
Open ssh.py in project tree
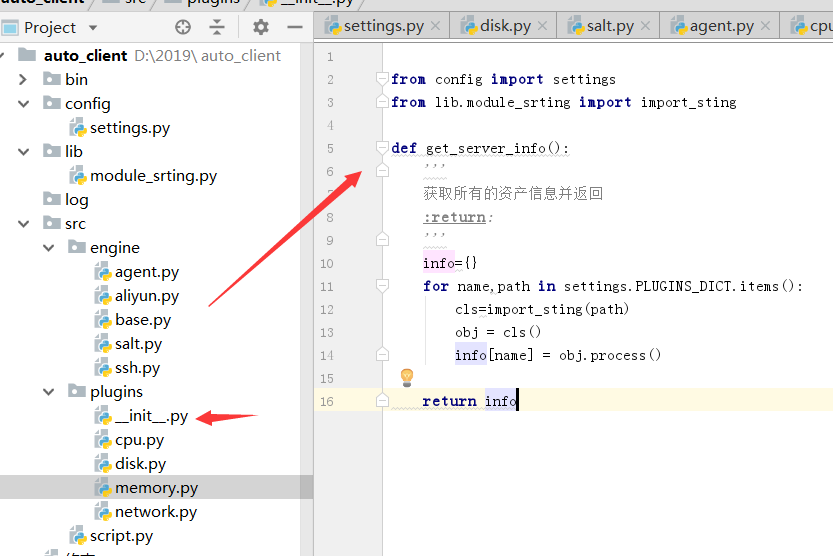tap(137, 368)
